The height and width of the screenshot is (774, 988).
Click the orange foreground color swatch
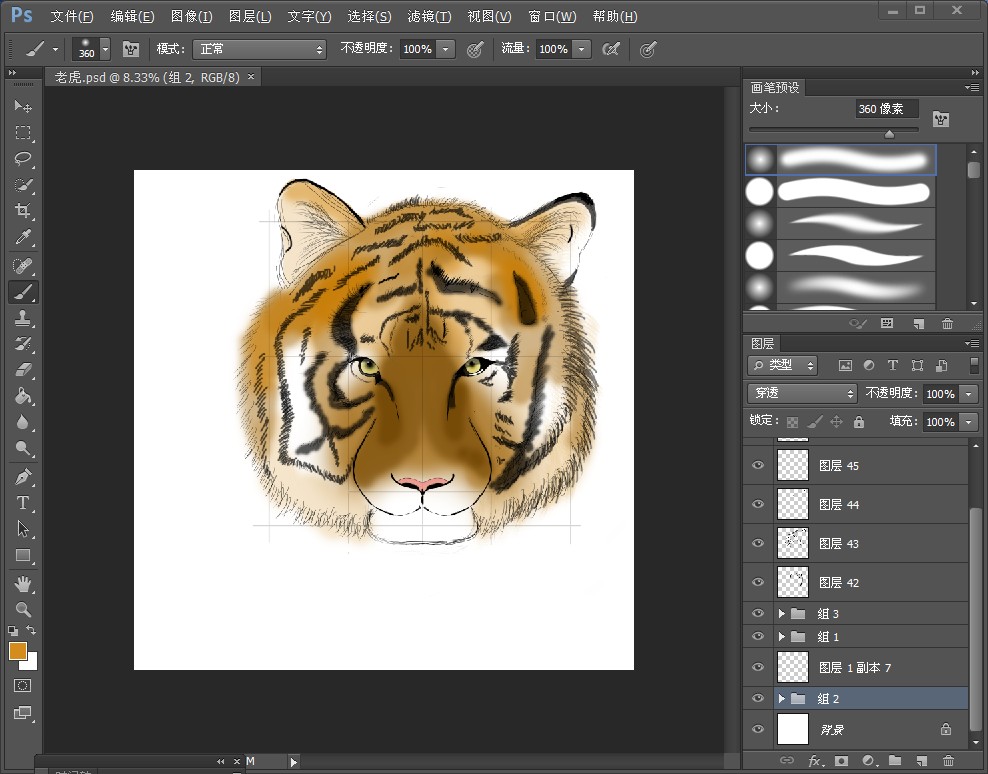point(18,651)
